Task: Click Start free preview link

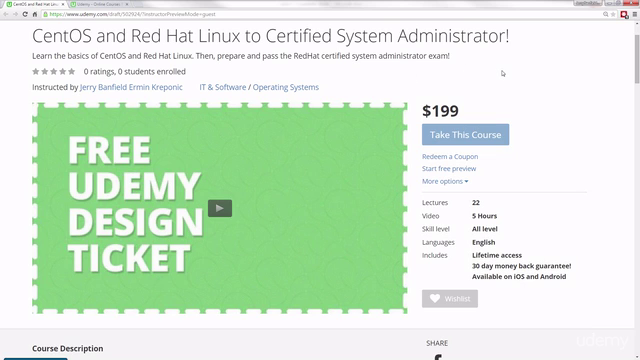Action: [x=449, y=169]
